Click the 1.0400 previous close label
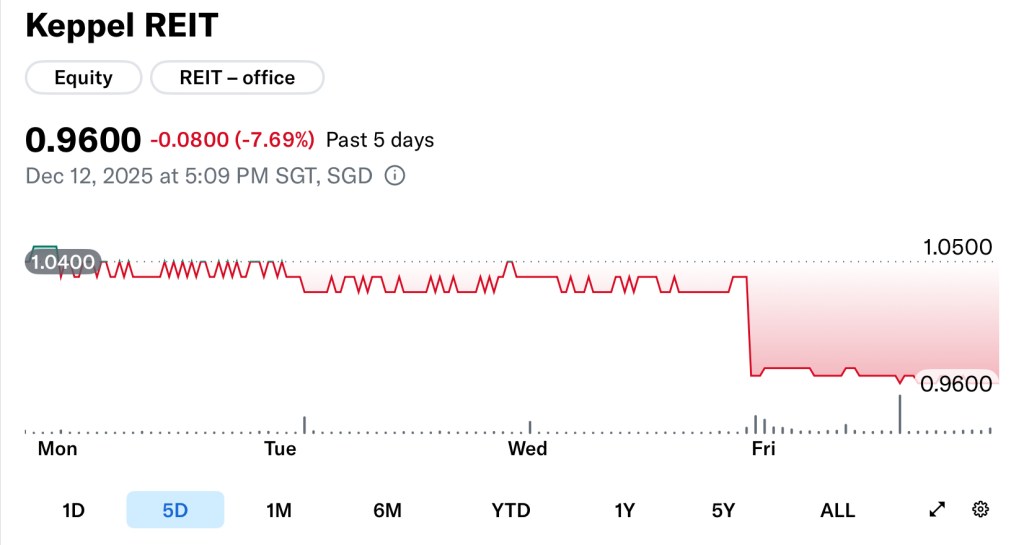Screen dimensions: 1024x545 coord(62,263)
